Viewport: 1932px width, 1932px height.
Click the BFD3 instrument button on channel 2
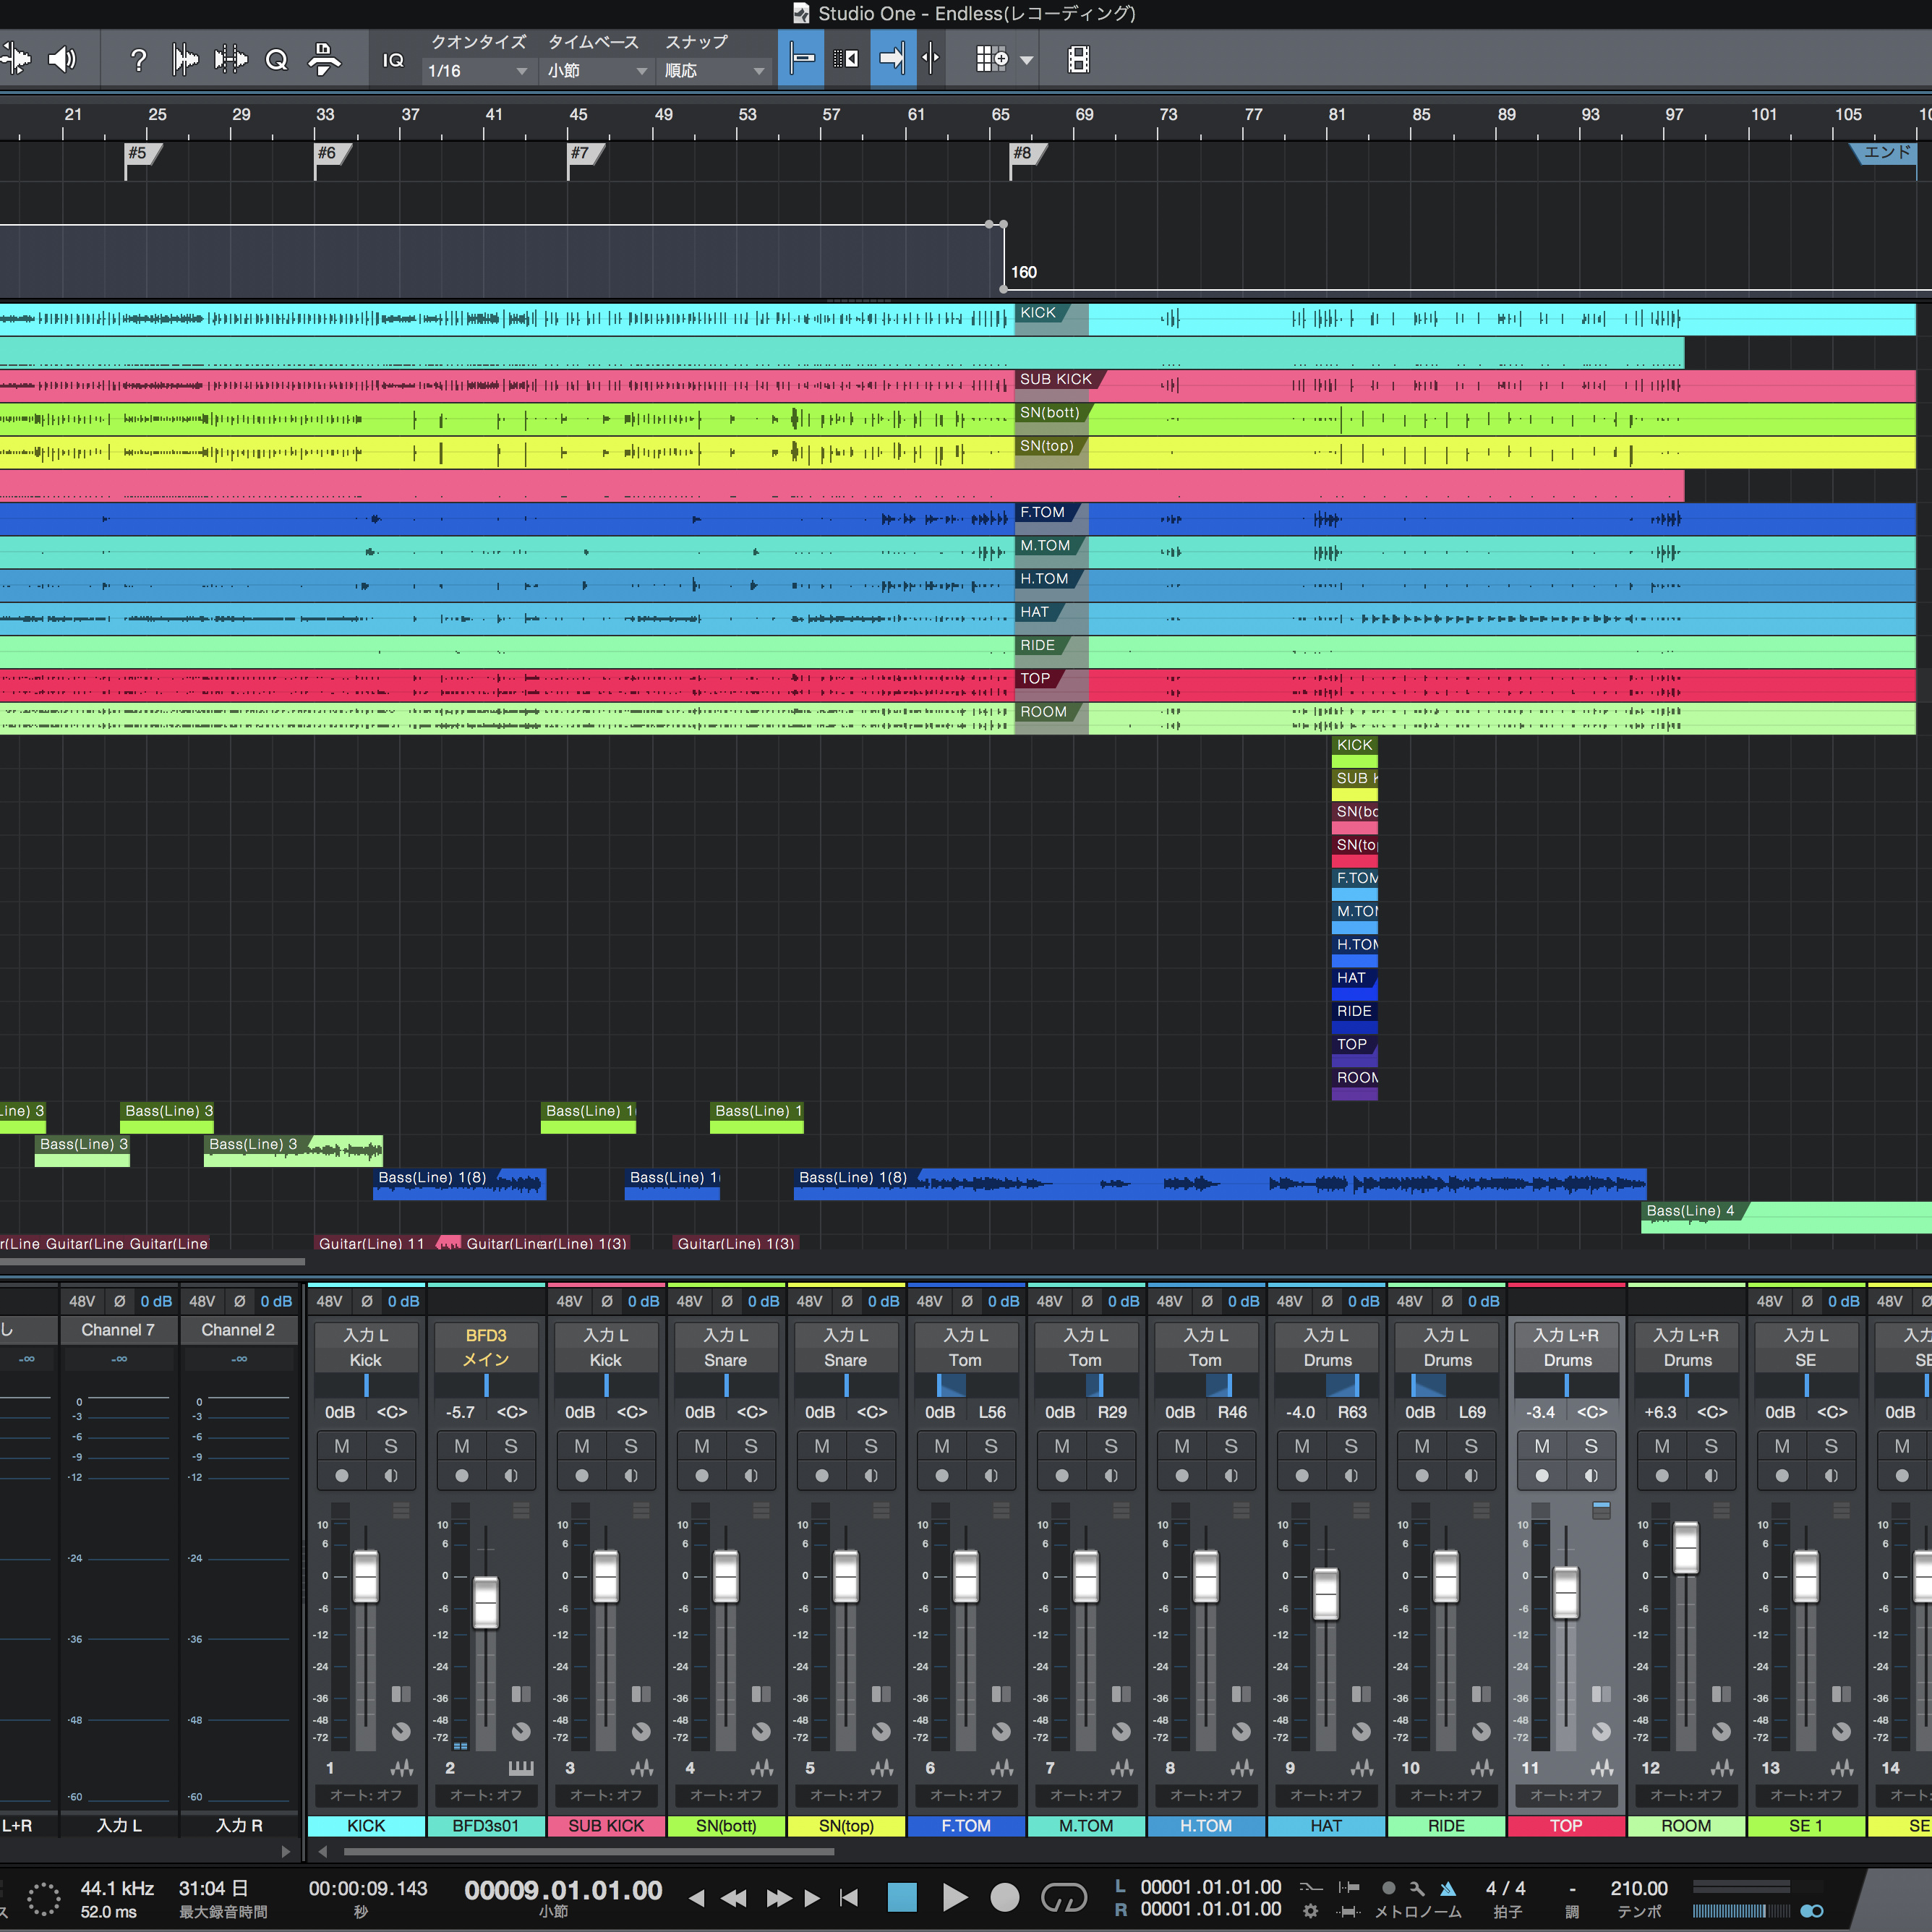[486, 1335]
